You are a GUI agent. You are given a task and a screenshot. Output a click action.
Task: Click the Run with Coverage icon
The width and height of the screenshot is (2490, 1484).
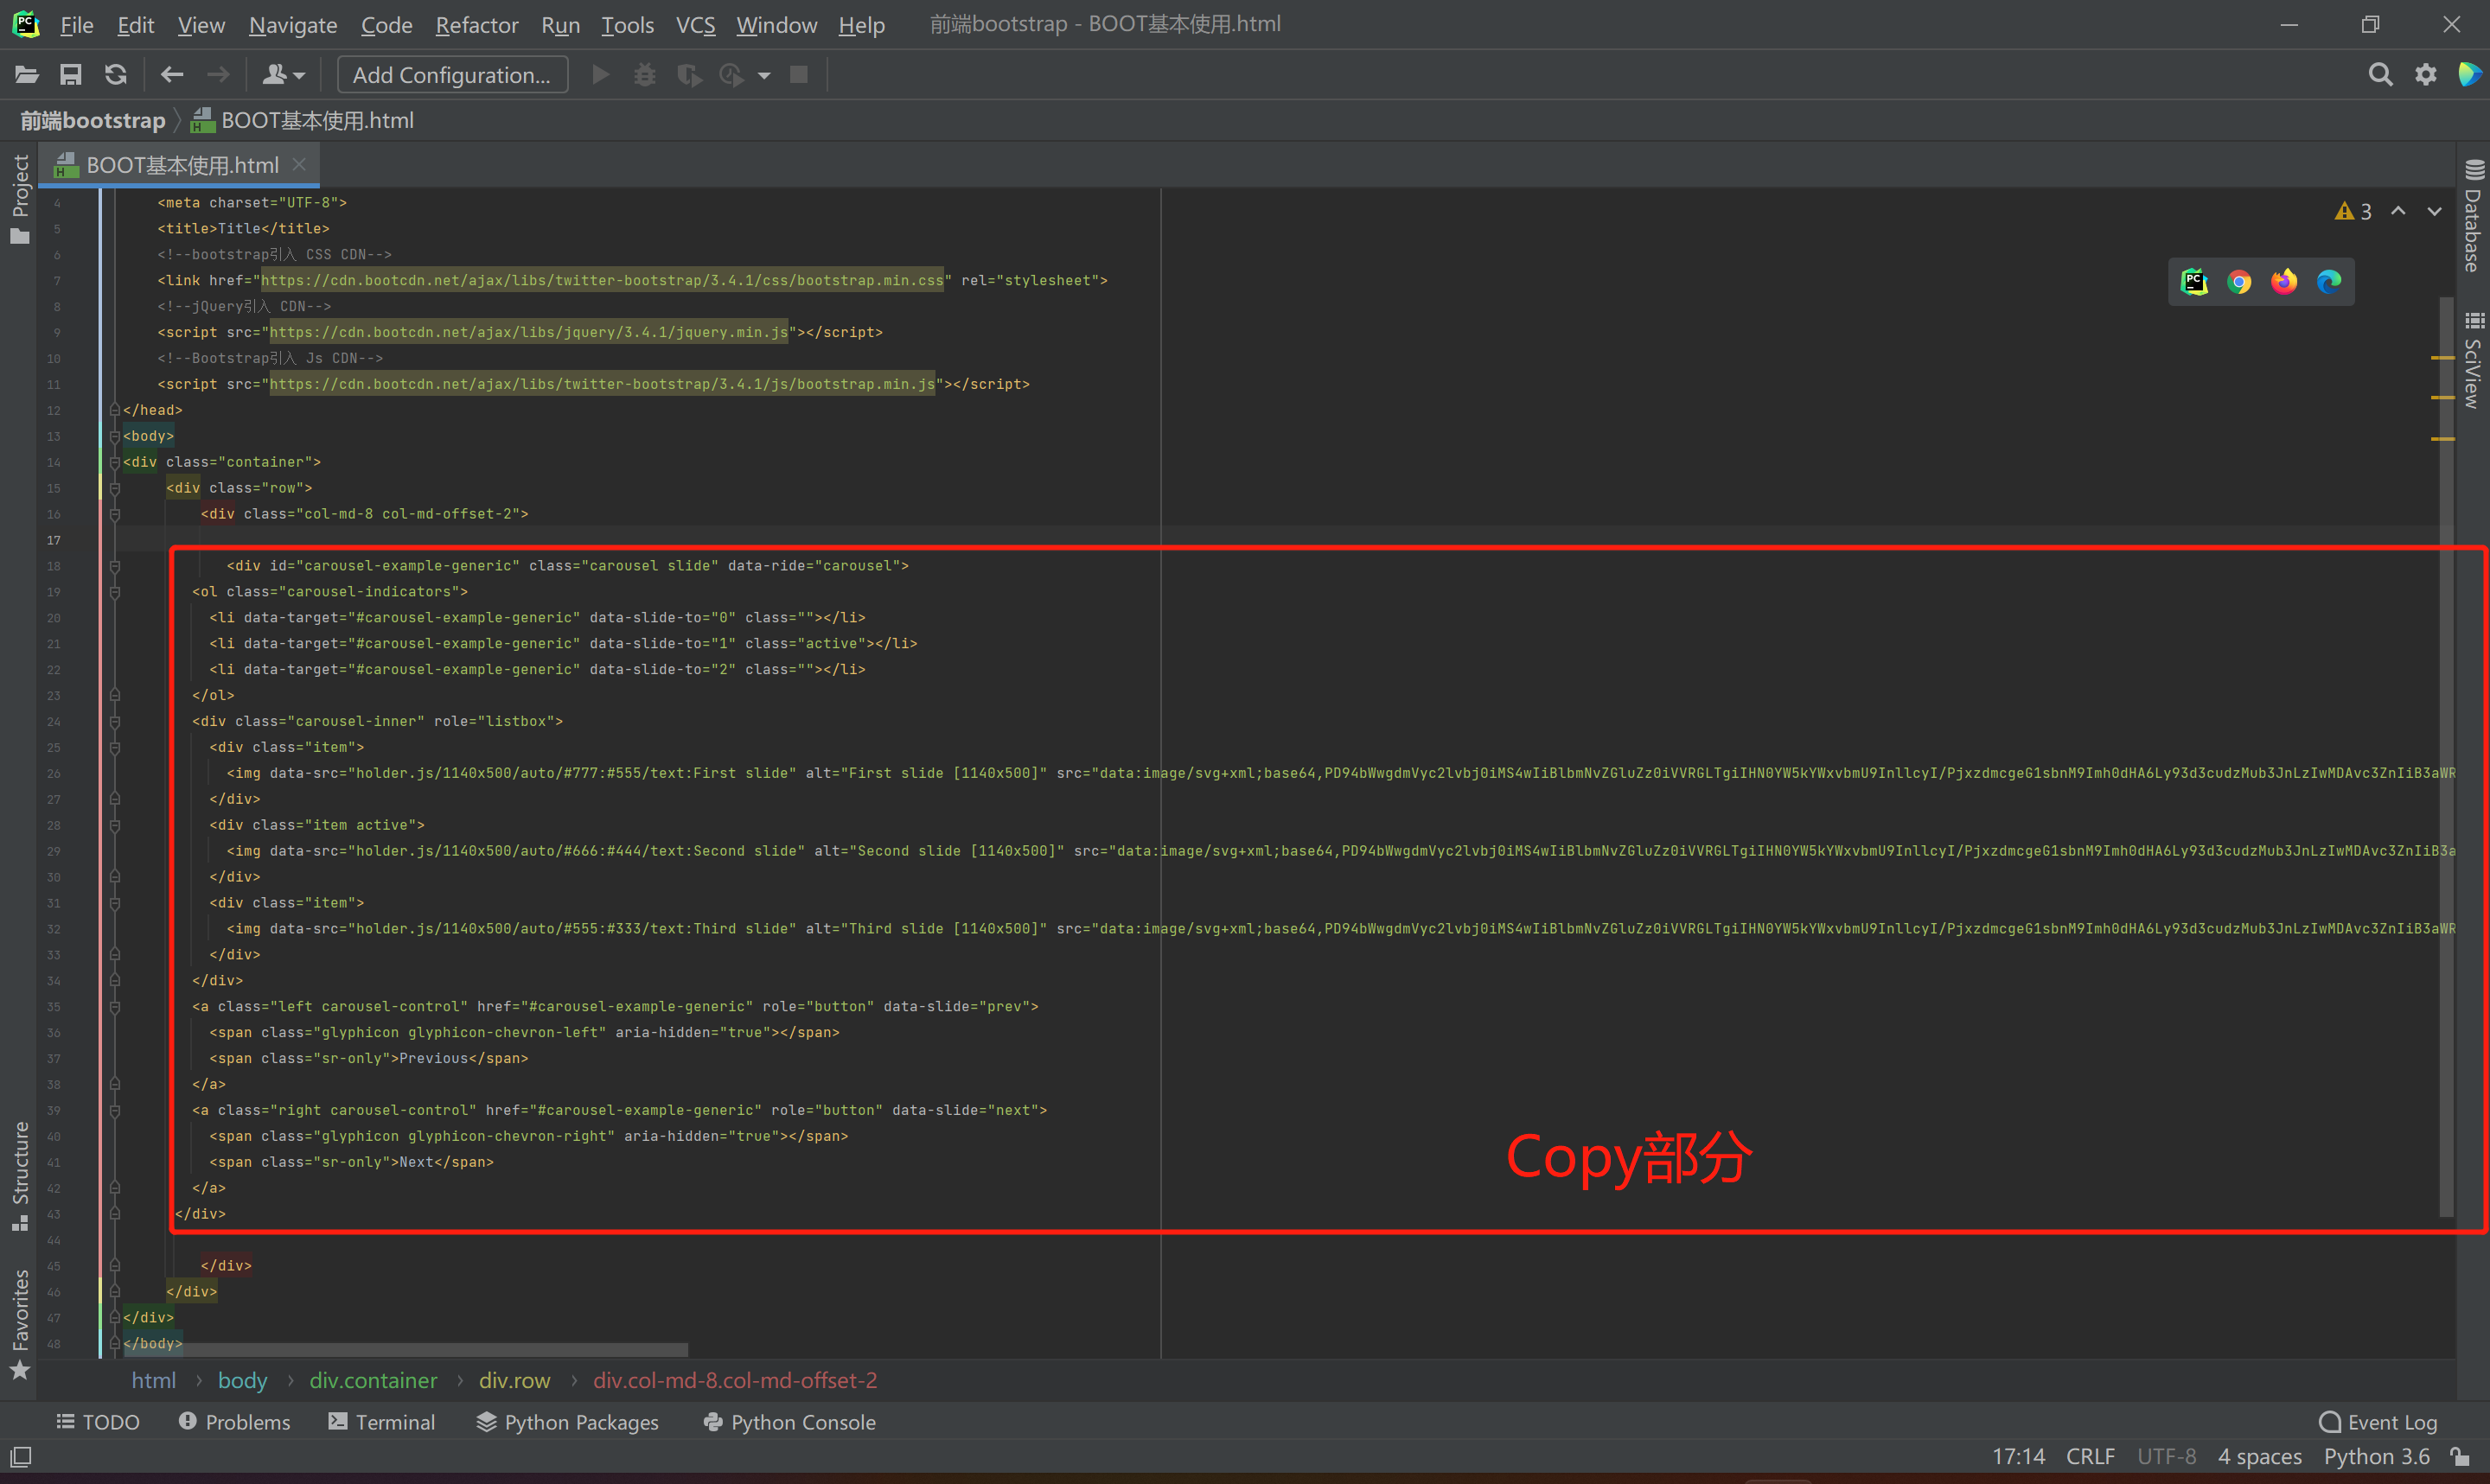689,75
